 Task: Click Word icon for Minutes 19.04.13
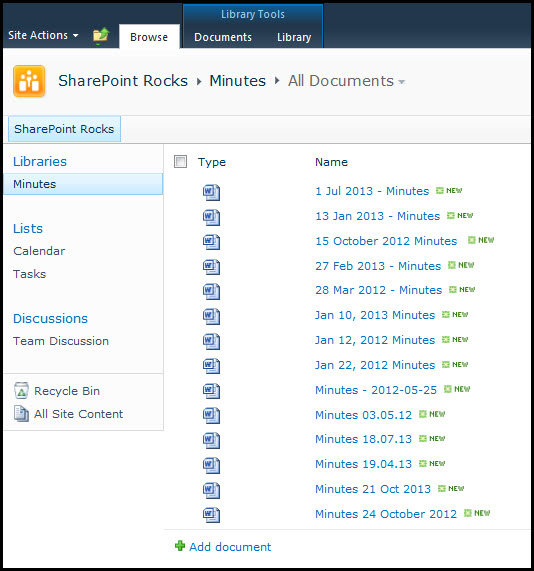pyautogui.click(x=211, y=465)
